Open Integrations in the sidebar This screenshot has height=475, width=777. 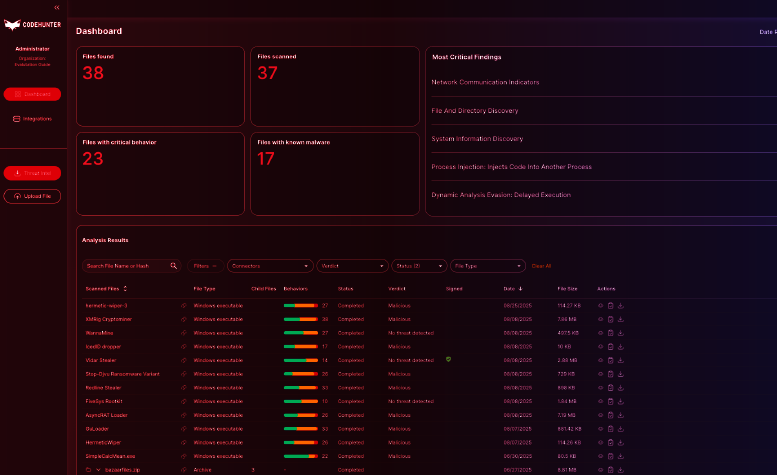tap(32, 119)
